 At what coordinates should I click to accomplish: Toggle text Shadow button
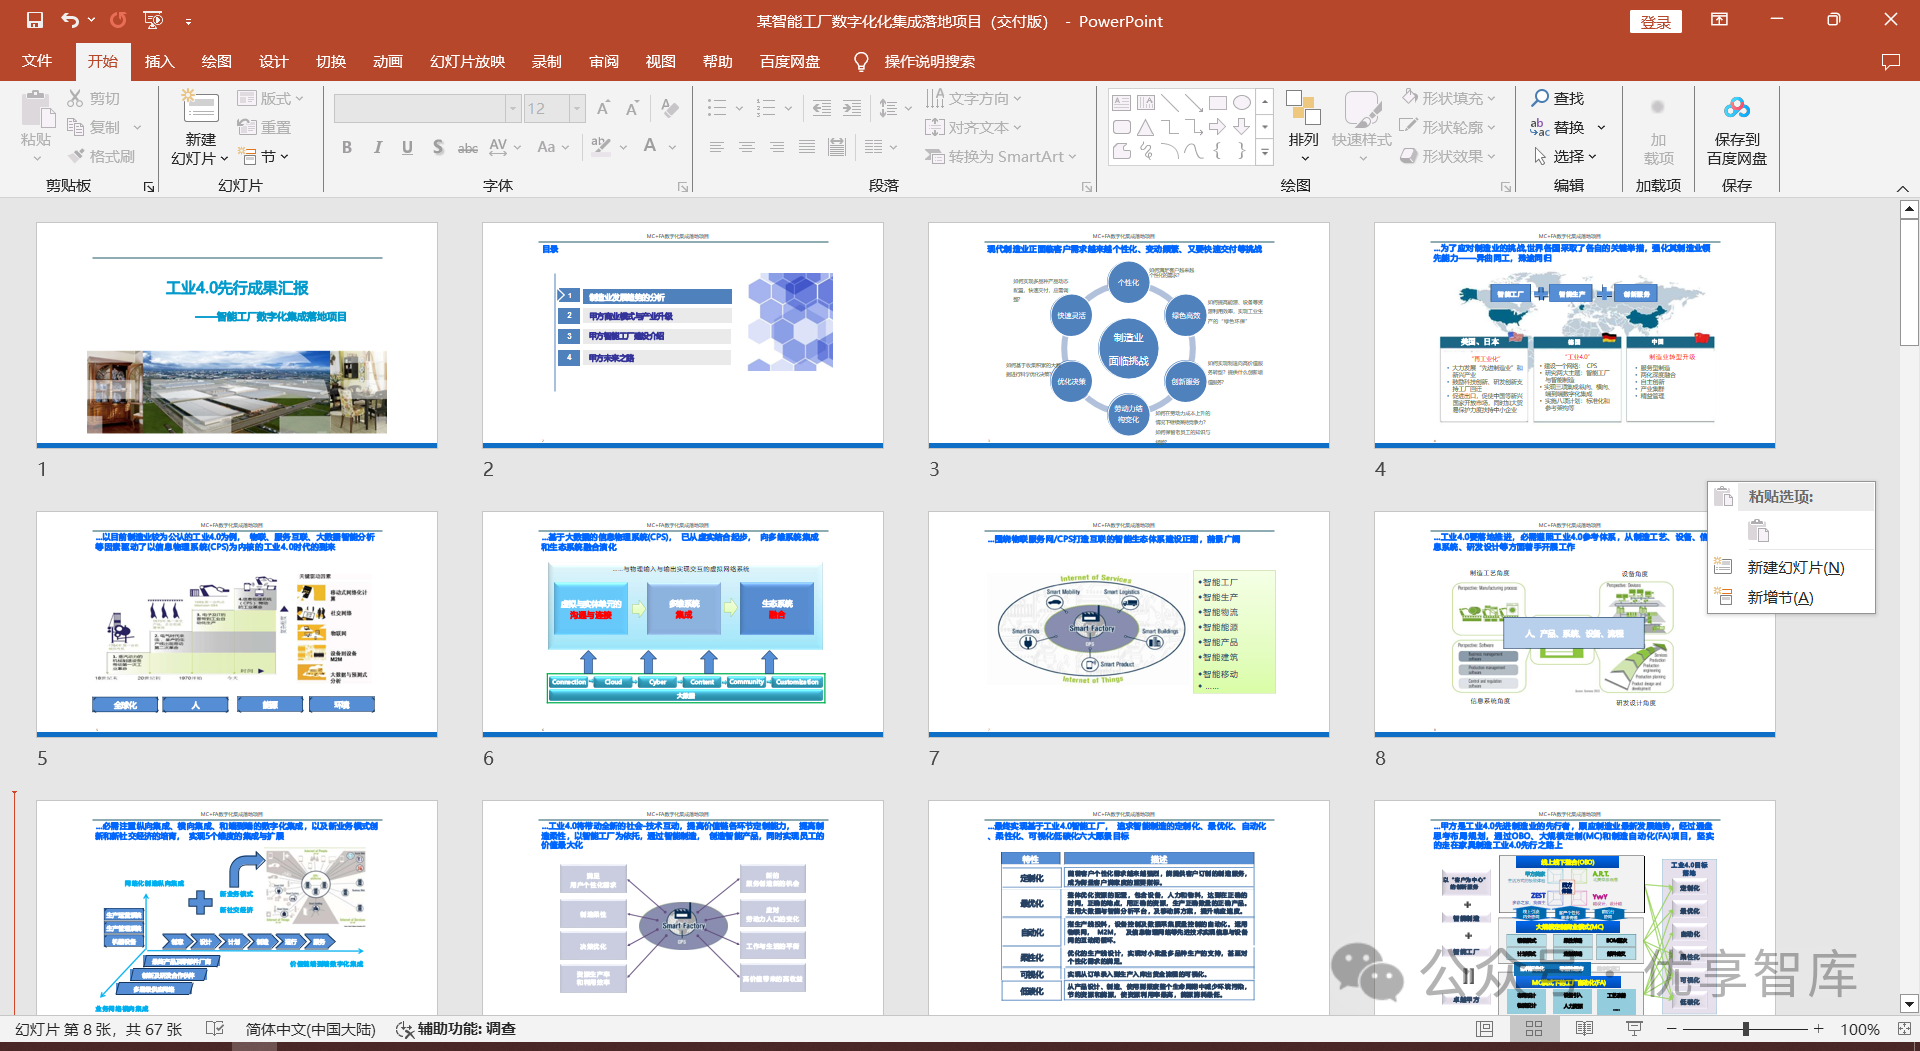[438, 147]
